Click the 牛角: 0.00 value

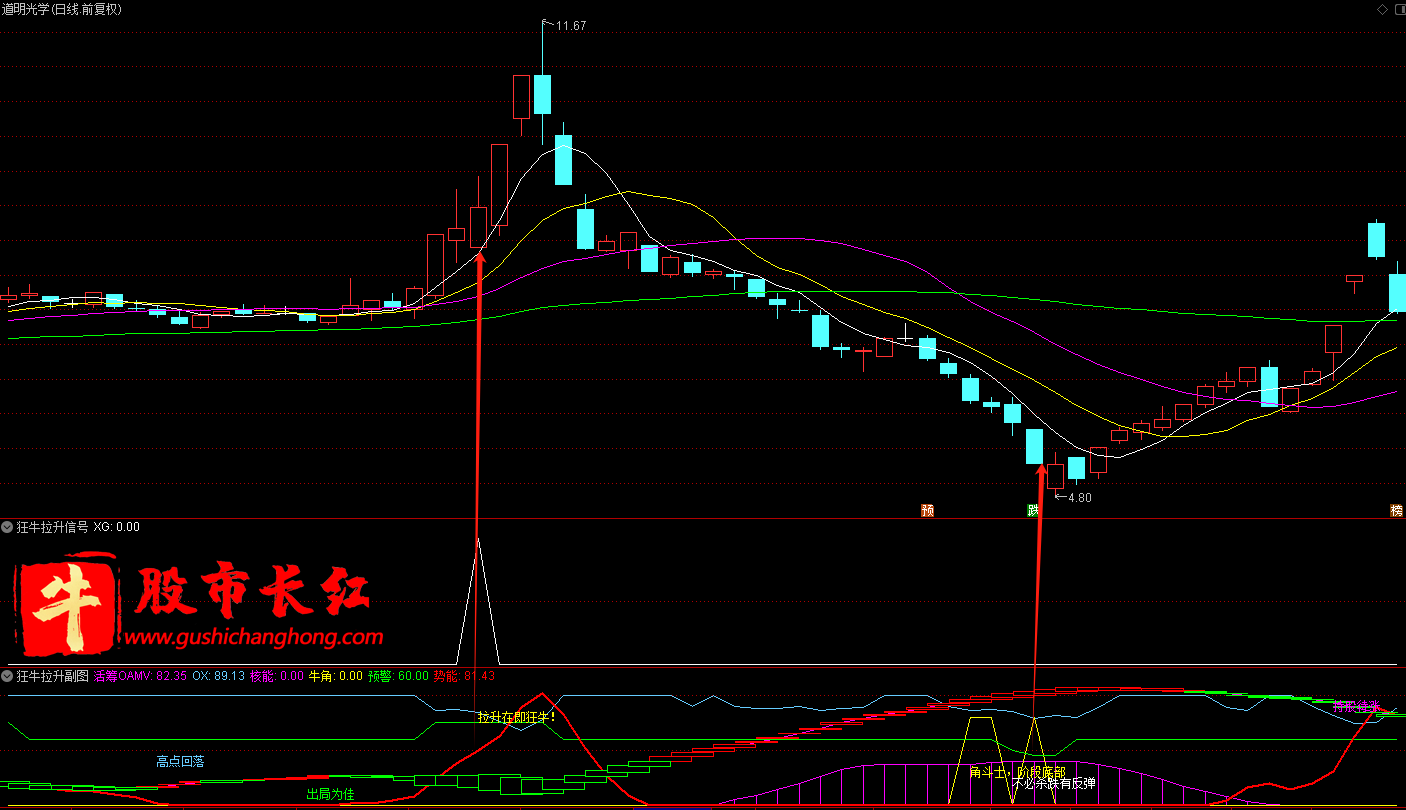[336, 676]
